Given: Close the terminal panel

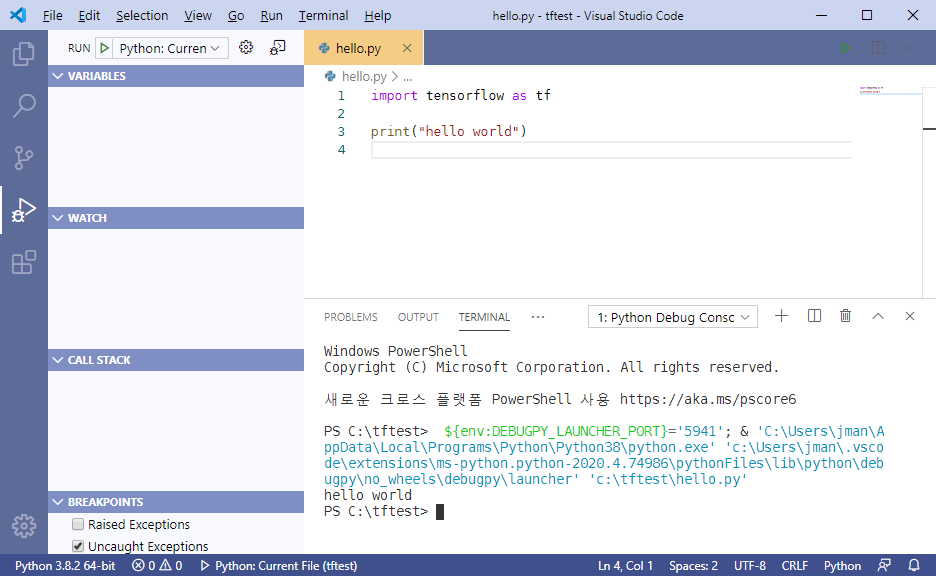Looking at the screenshot, I should tap(910, 316).
